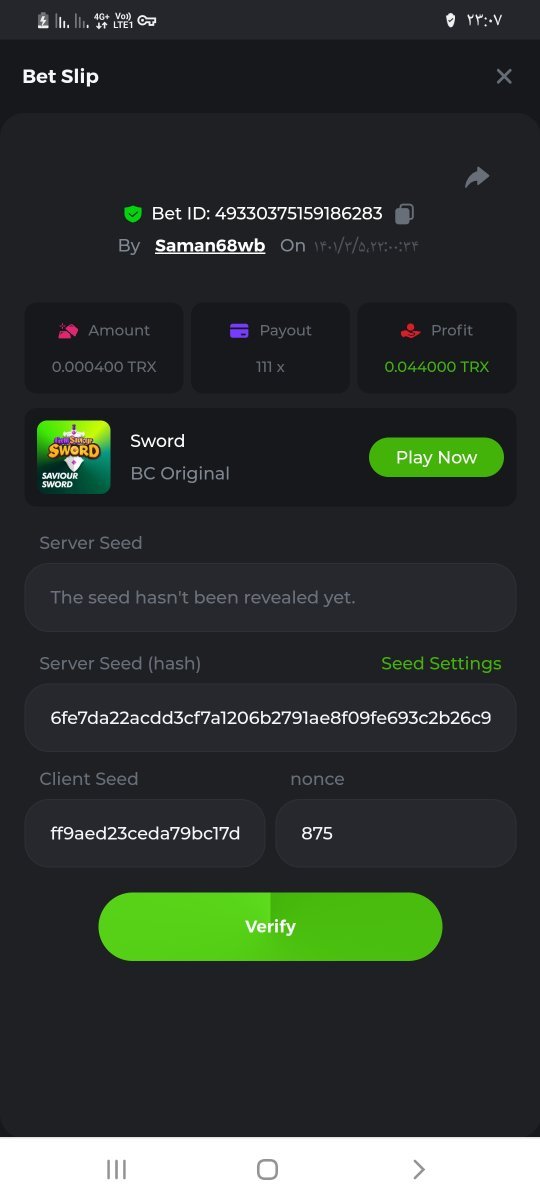
Task: Select the Server Seed field
Action: tap(270, 597)
